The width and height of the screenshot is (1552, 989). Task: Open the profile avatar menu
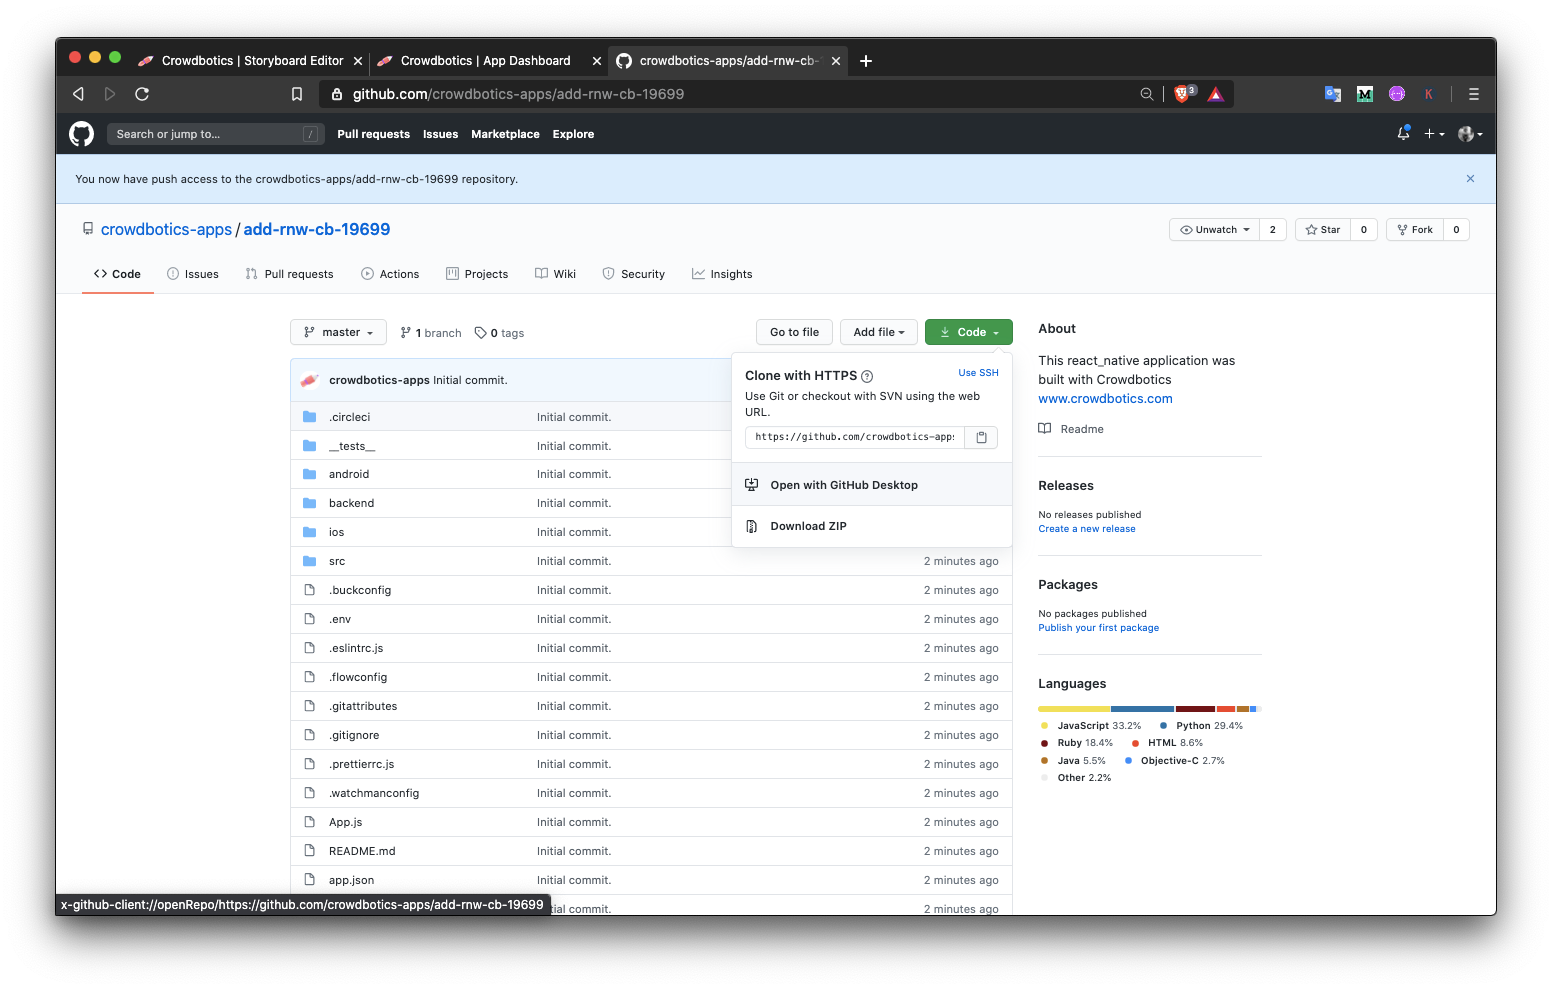pos(1468,133)
